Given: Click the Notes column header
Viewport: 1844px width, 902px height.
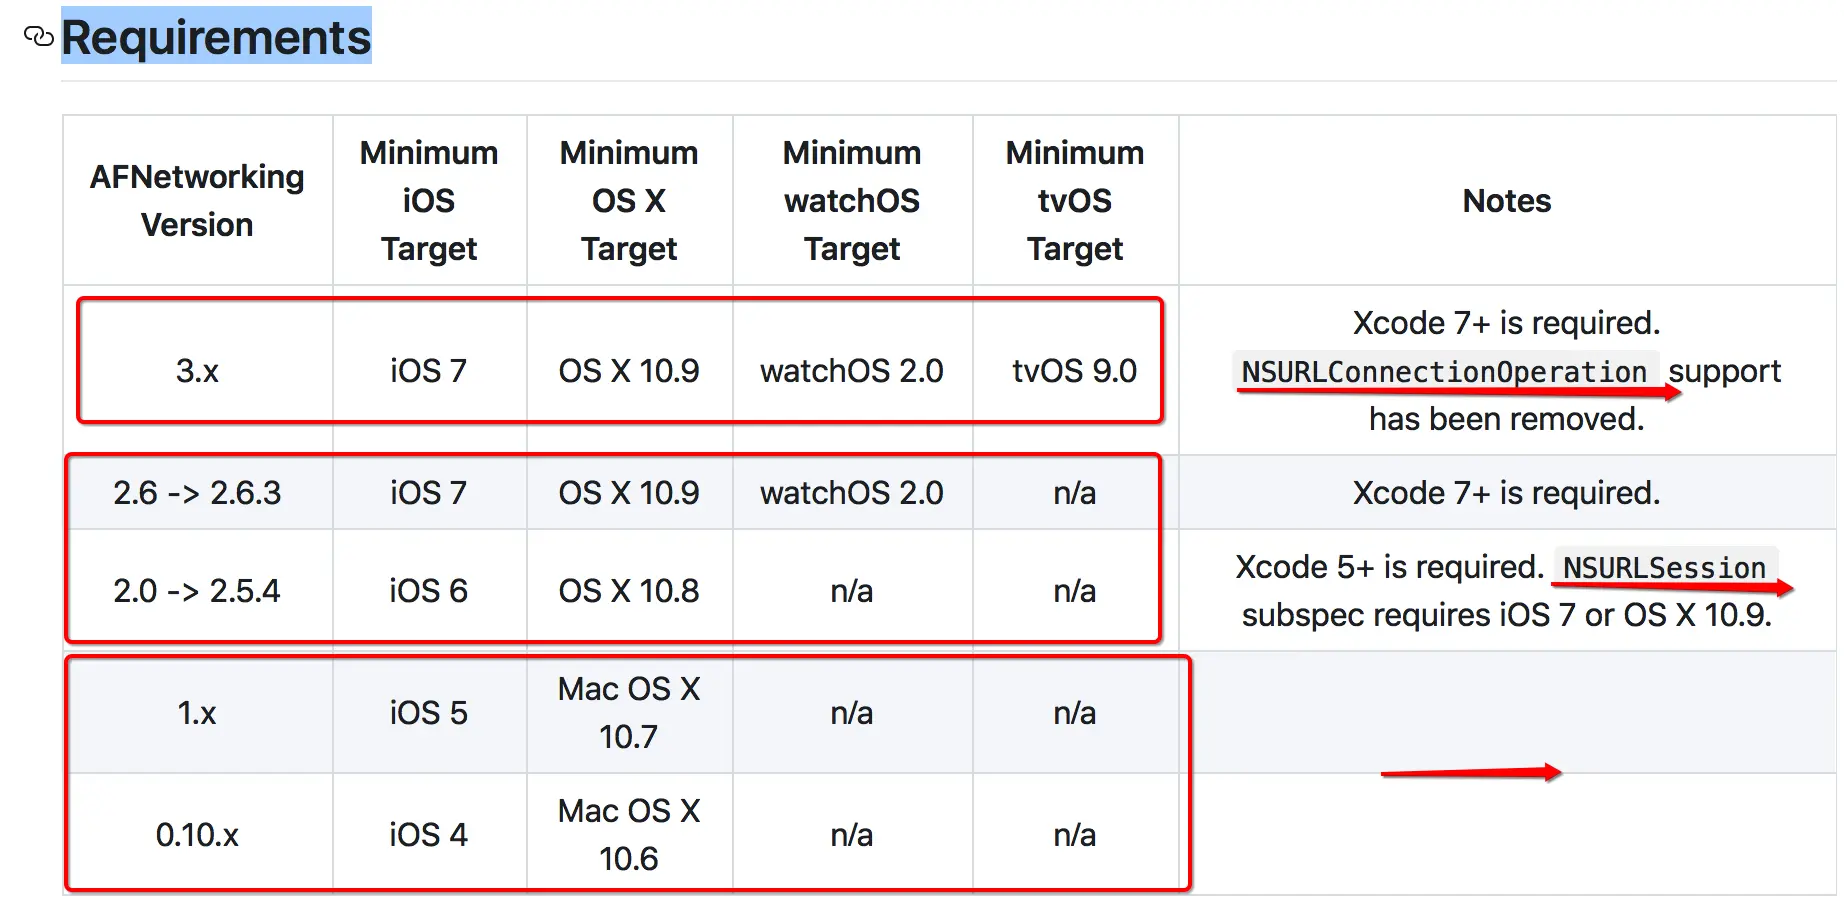Looking at the screenshot, I should 1506,201.
